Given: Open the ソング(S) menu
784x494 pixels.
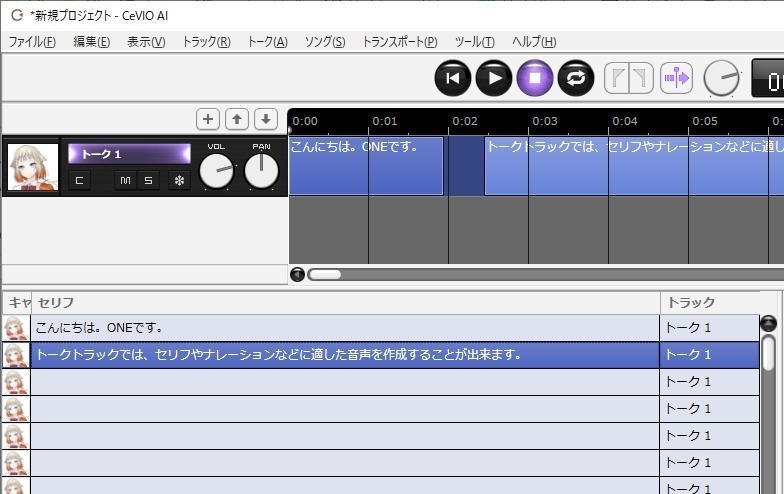Looking at the screenshot, I should pos(325,42).
